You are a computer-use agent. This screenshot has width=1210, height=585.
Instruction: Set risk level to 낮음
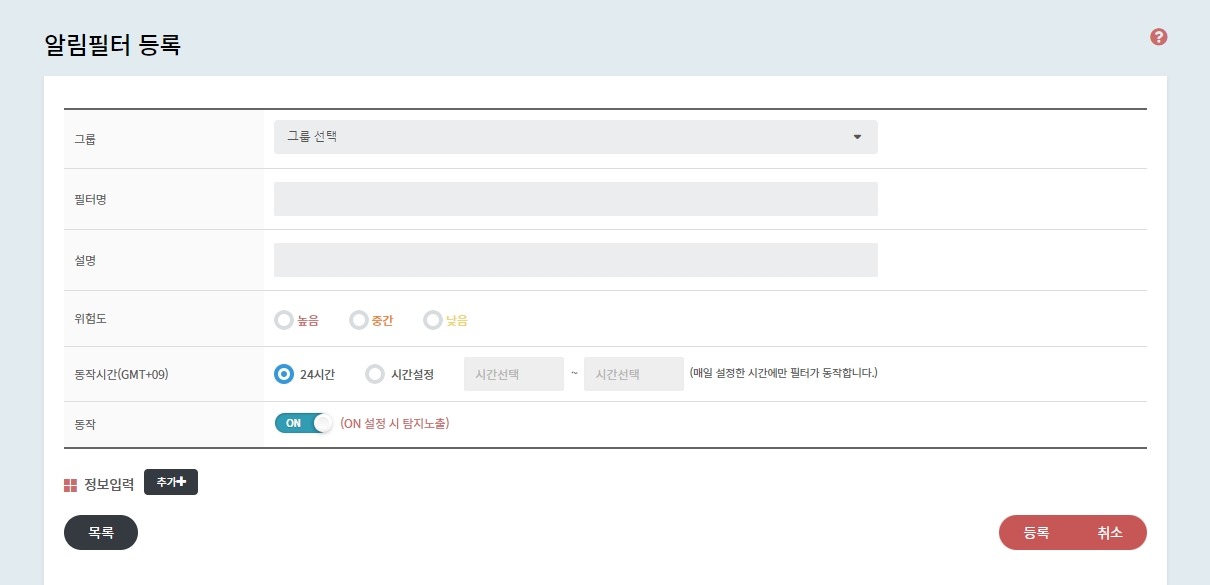pos(433,321)
